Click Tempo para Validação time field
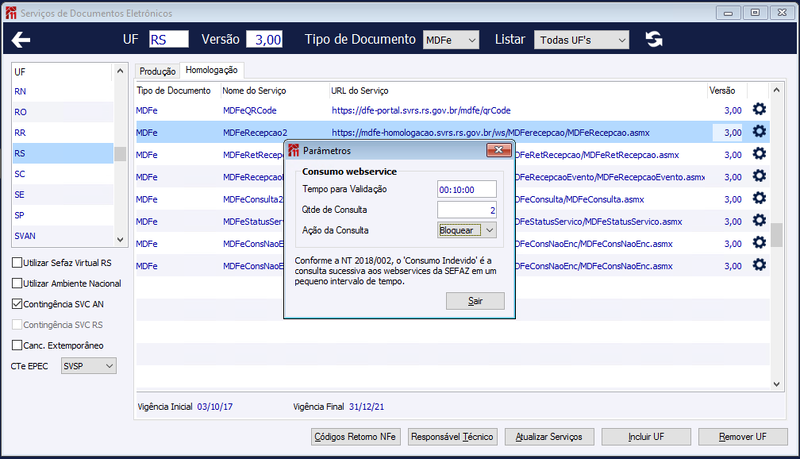 tap(467, 189)
